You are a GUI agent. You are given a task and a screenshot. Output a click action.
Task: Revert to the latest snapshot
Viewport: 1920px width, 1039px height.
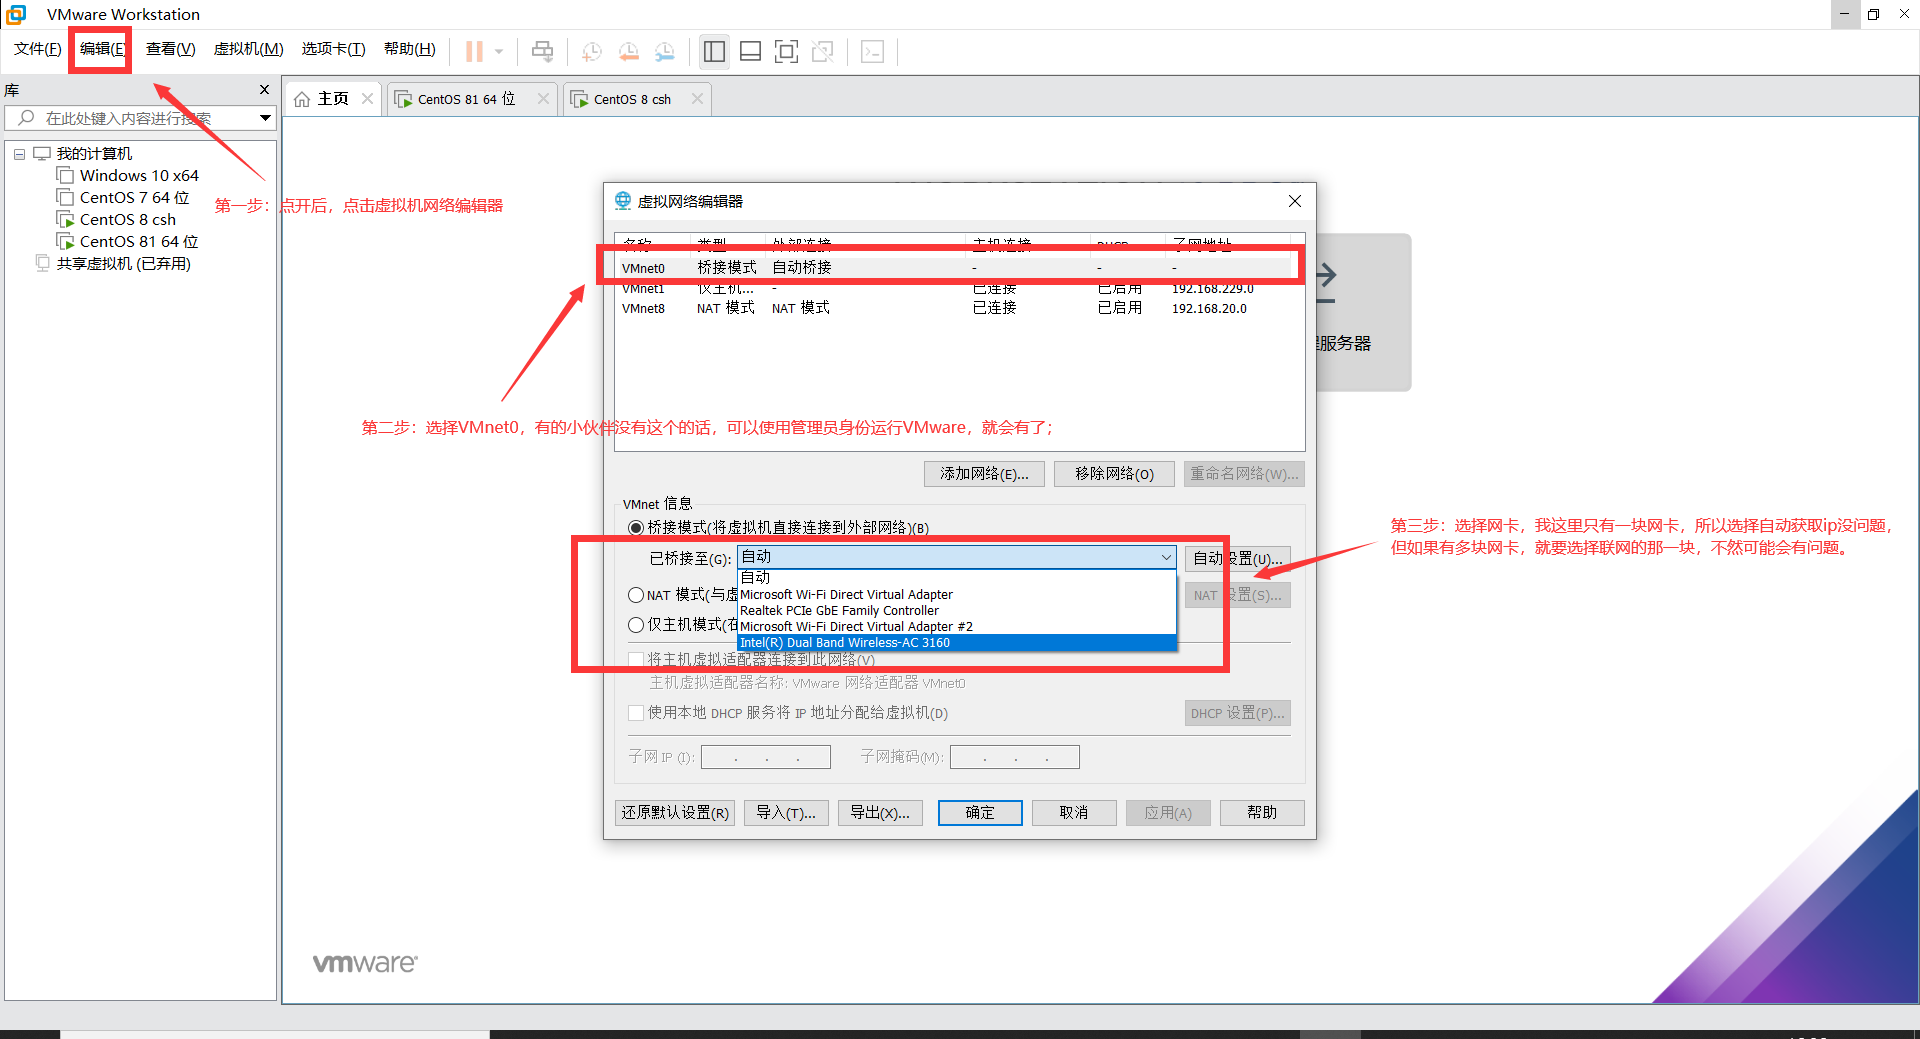[629, 51]
